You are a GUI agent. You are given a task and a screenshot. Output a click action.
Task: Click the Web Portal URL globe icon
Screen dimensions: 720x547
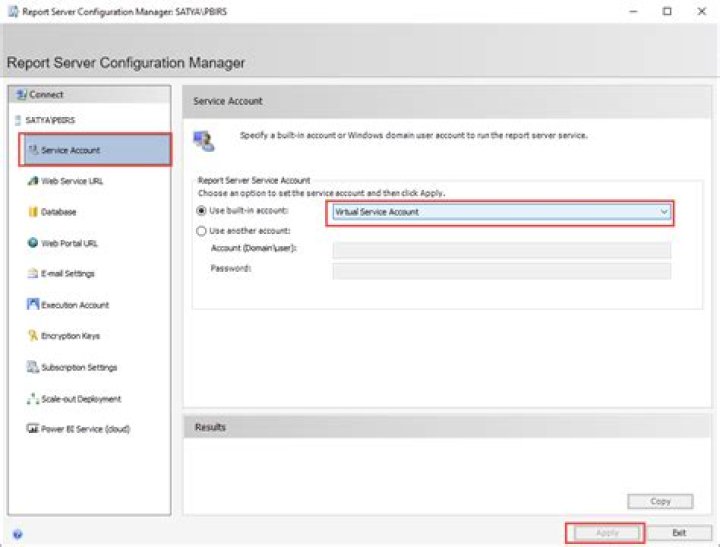coord(33,242)
